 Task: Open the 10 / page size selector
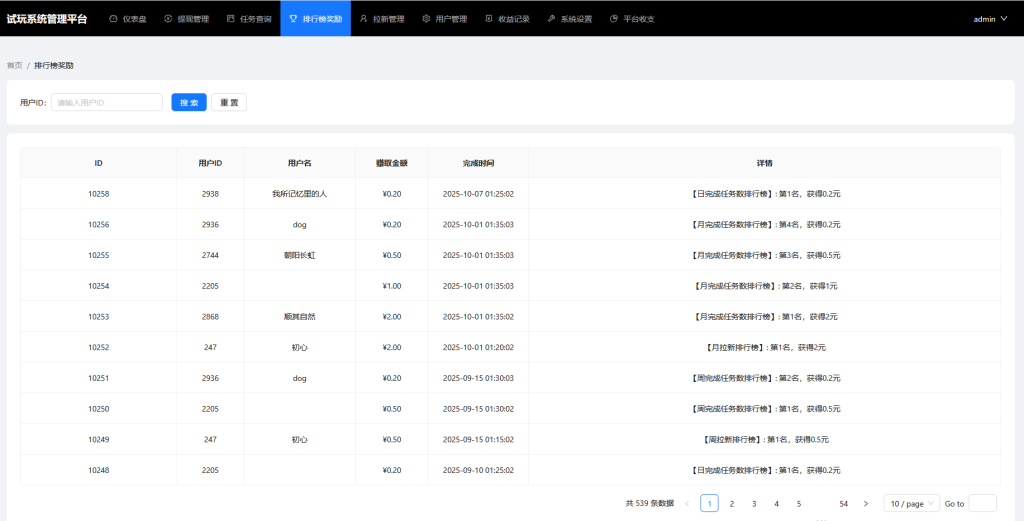(x=911, y=503)
